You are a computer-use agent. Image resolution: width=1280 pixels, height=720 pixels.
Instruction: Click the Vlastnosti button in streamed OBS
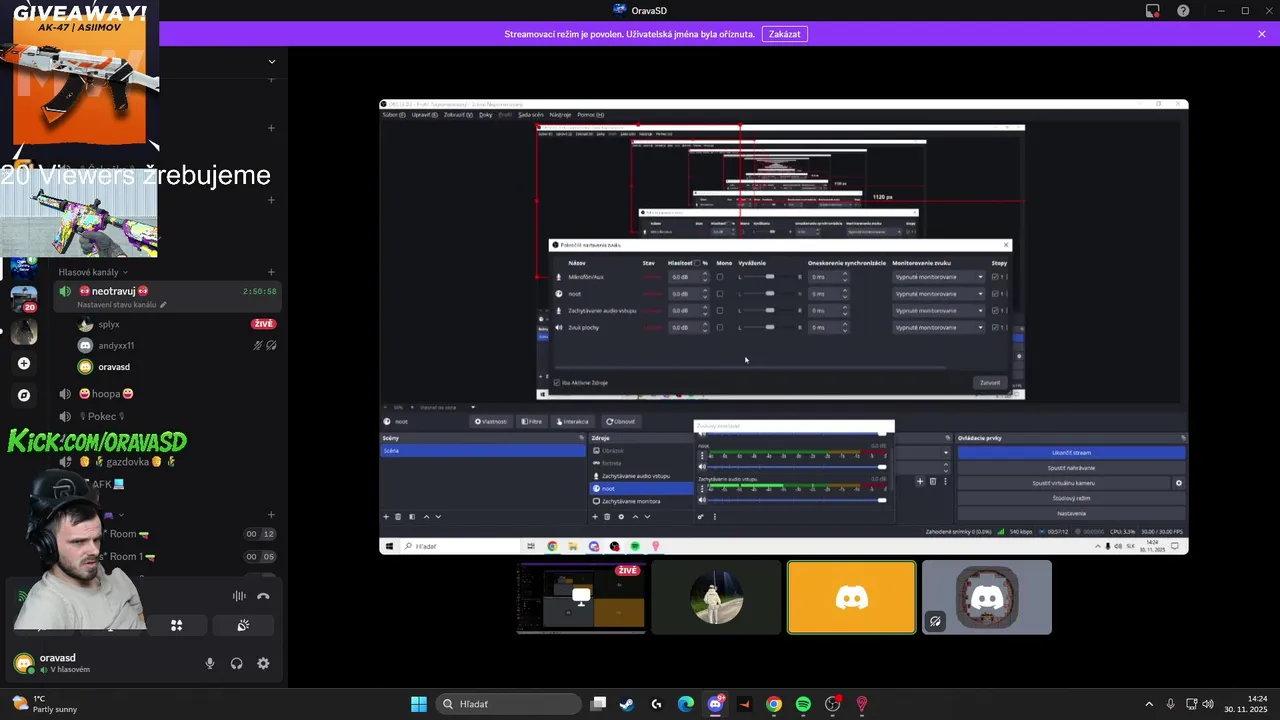point(491,421)
